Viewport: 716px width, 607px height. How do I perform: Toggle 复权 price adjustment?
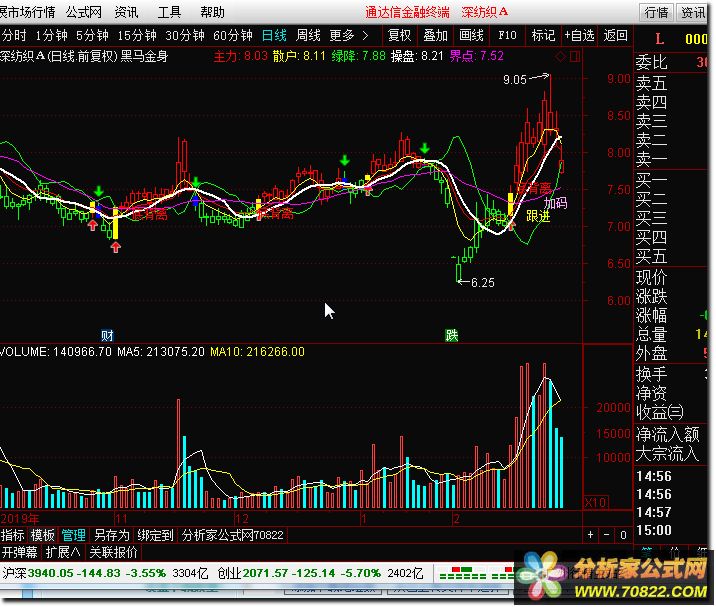point(399,35)
